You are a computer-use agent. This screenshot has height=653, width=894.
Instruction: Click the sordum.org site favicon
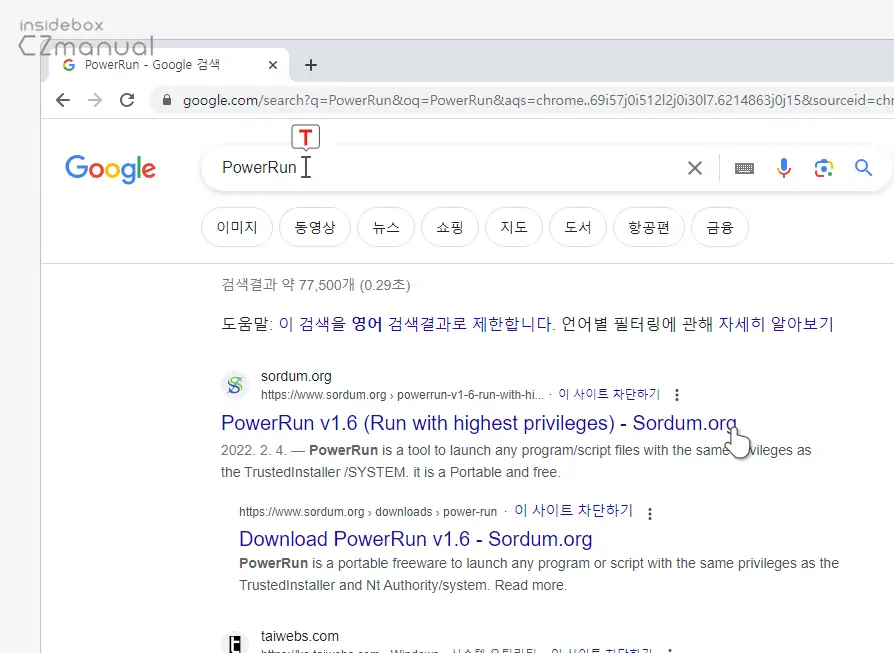pos(234,385)
